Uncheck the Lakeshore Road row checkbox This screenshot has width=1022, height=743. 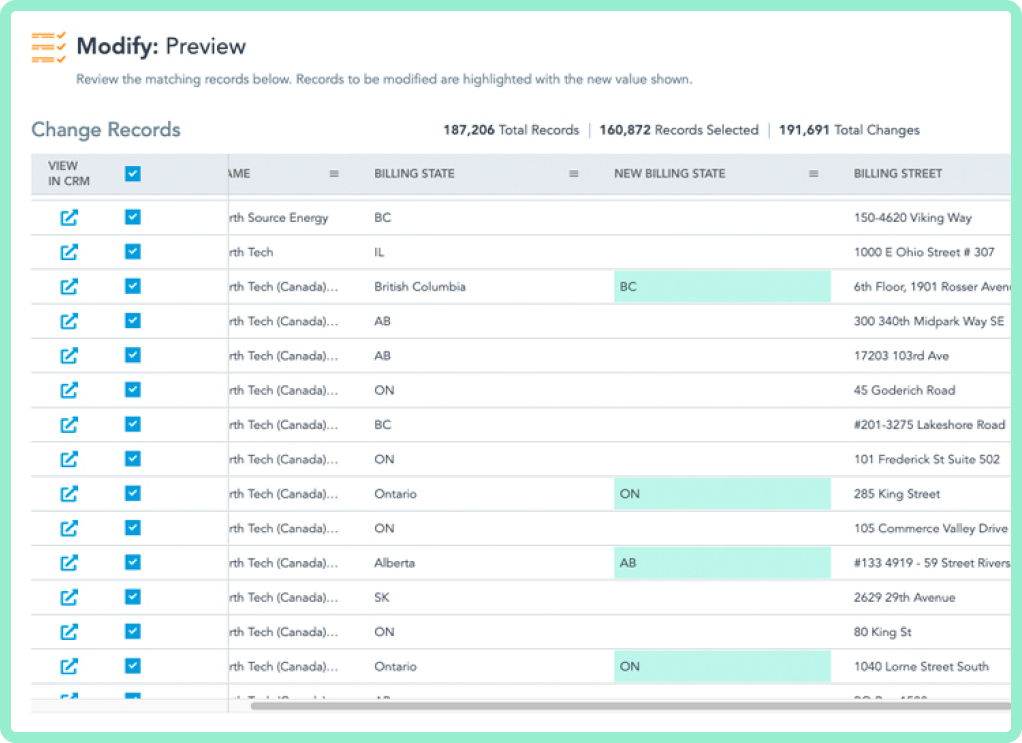pos(133,424)
